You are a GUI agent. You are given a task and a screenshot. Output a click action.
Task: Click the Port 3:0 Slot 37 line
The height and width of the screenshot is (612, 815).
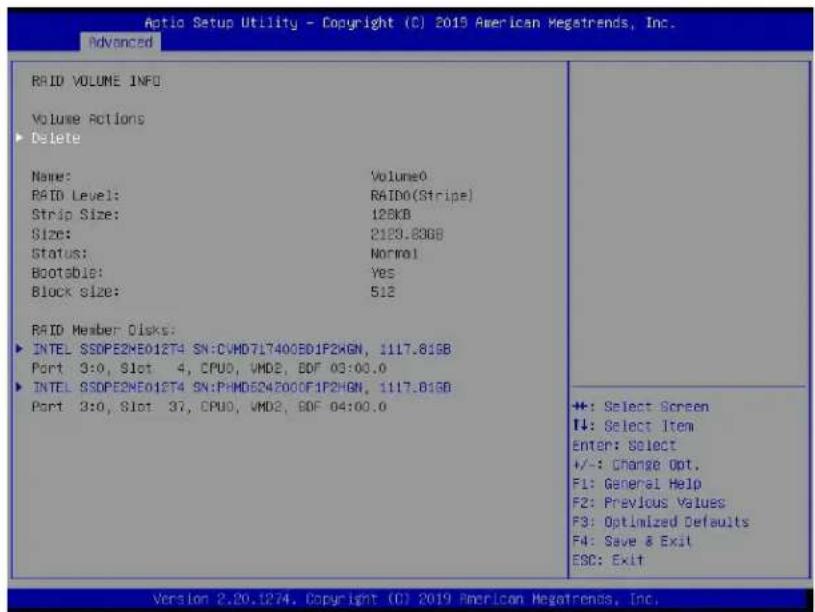point(209,407)
